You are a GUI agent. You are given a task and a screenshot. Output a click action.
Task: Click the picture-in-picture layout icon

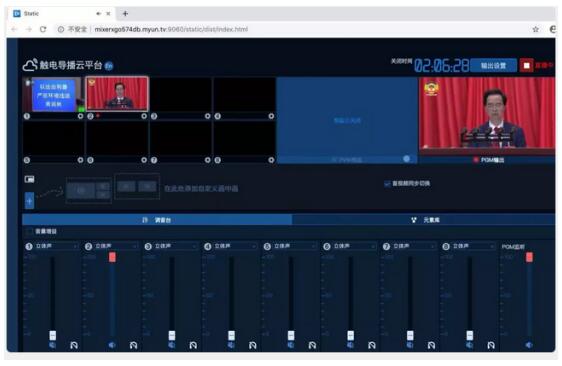click(x=29, y=179)
